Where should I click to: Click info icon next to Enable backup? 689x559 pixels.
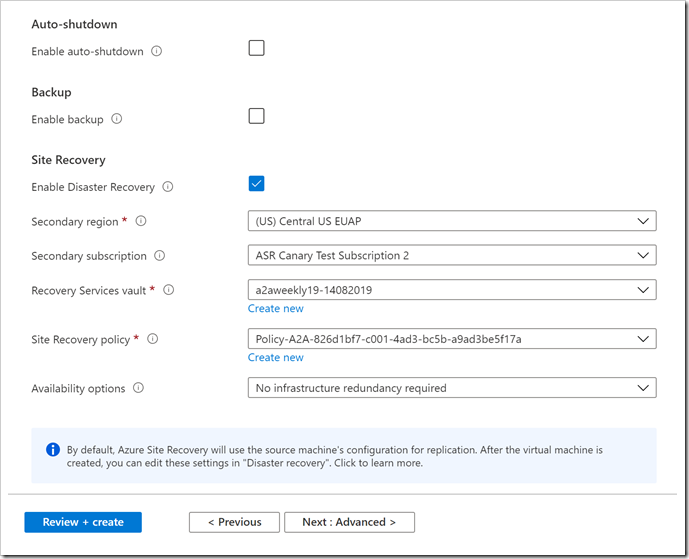coord(117,119)
